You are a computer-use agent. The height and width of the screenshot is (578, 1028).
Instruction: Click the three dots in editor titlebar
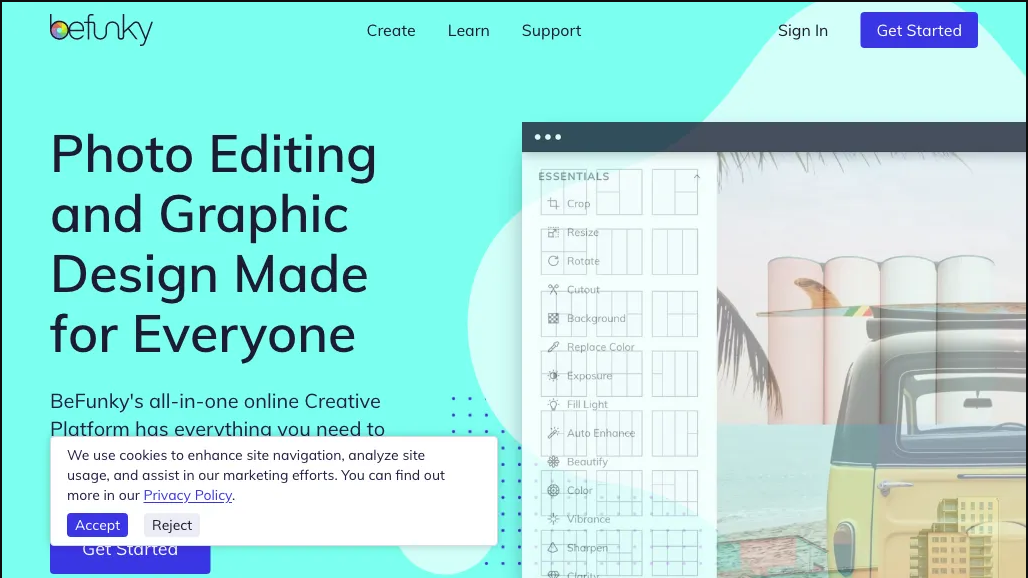[548, 137]
